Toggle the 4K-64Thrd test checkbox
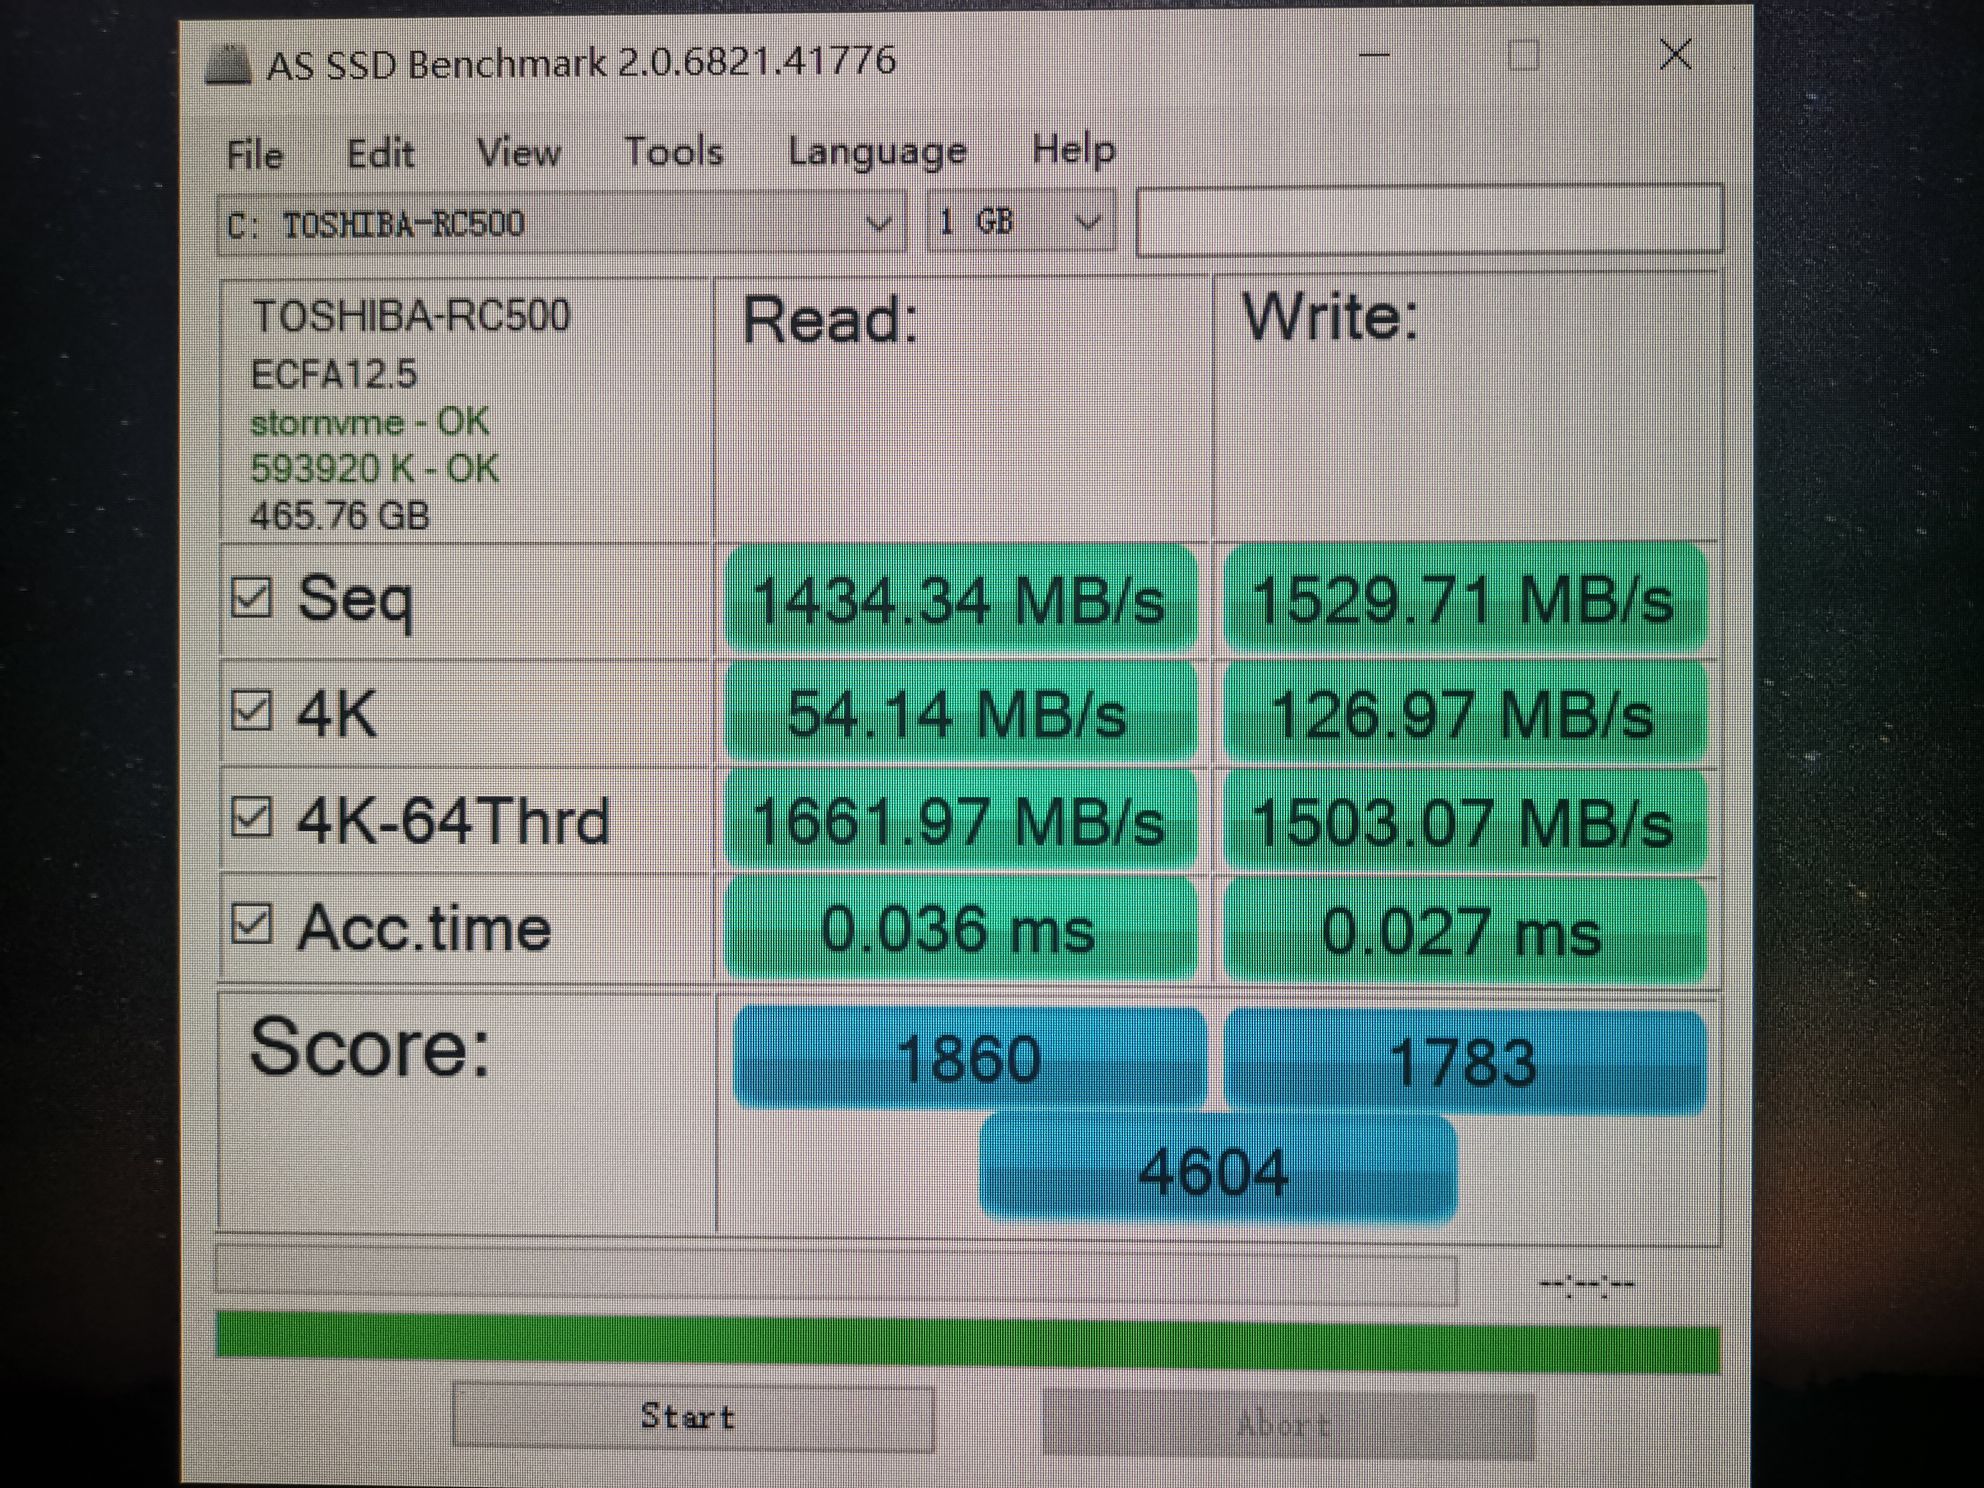The width and height of the screenshot is (1984, 1488). (251, 817)
